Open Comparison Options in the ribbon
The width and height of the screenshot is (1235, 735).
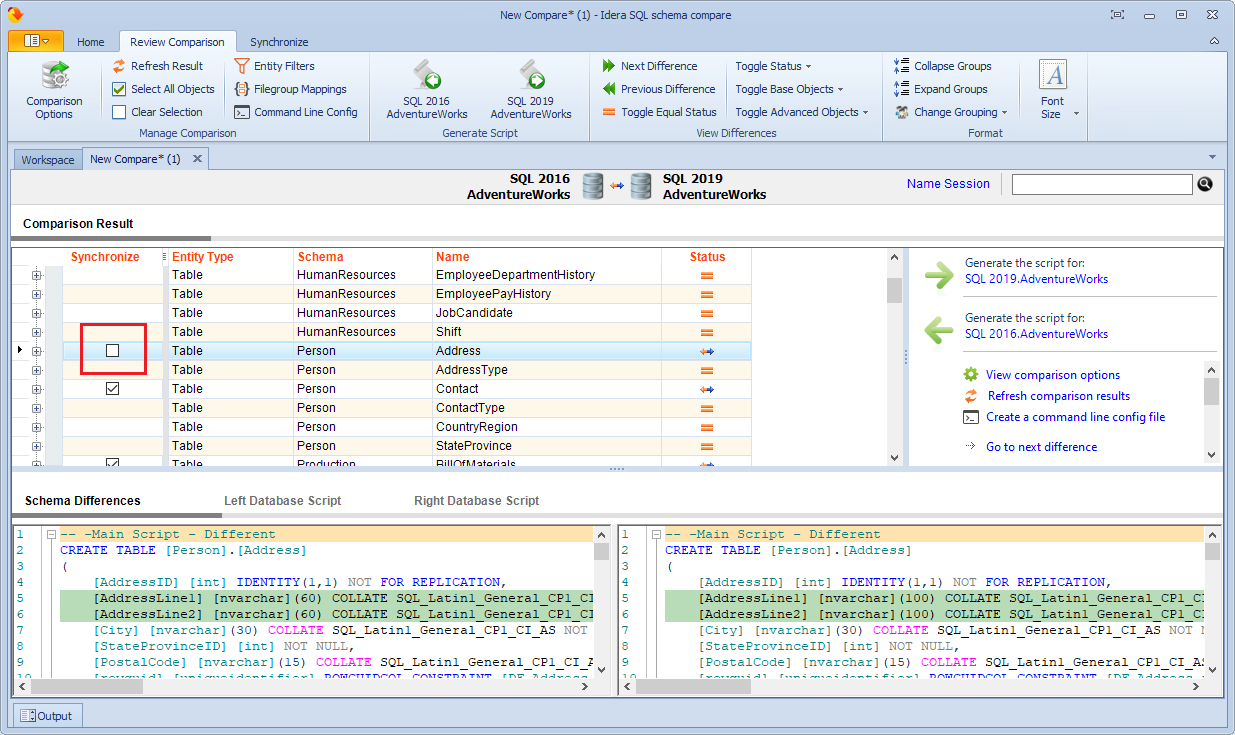(54, 90)
